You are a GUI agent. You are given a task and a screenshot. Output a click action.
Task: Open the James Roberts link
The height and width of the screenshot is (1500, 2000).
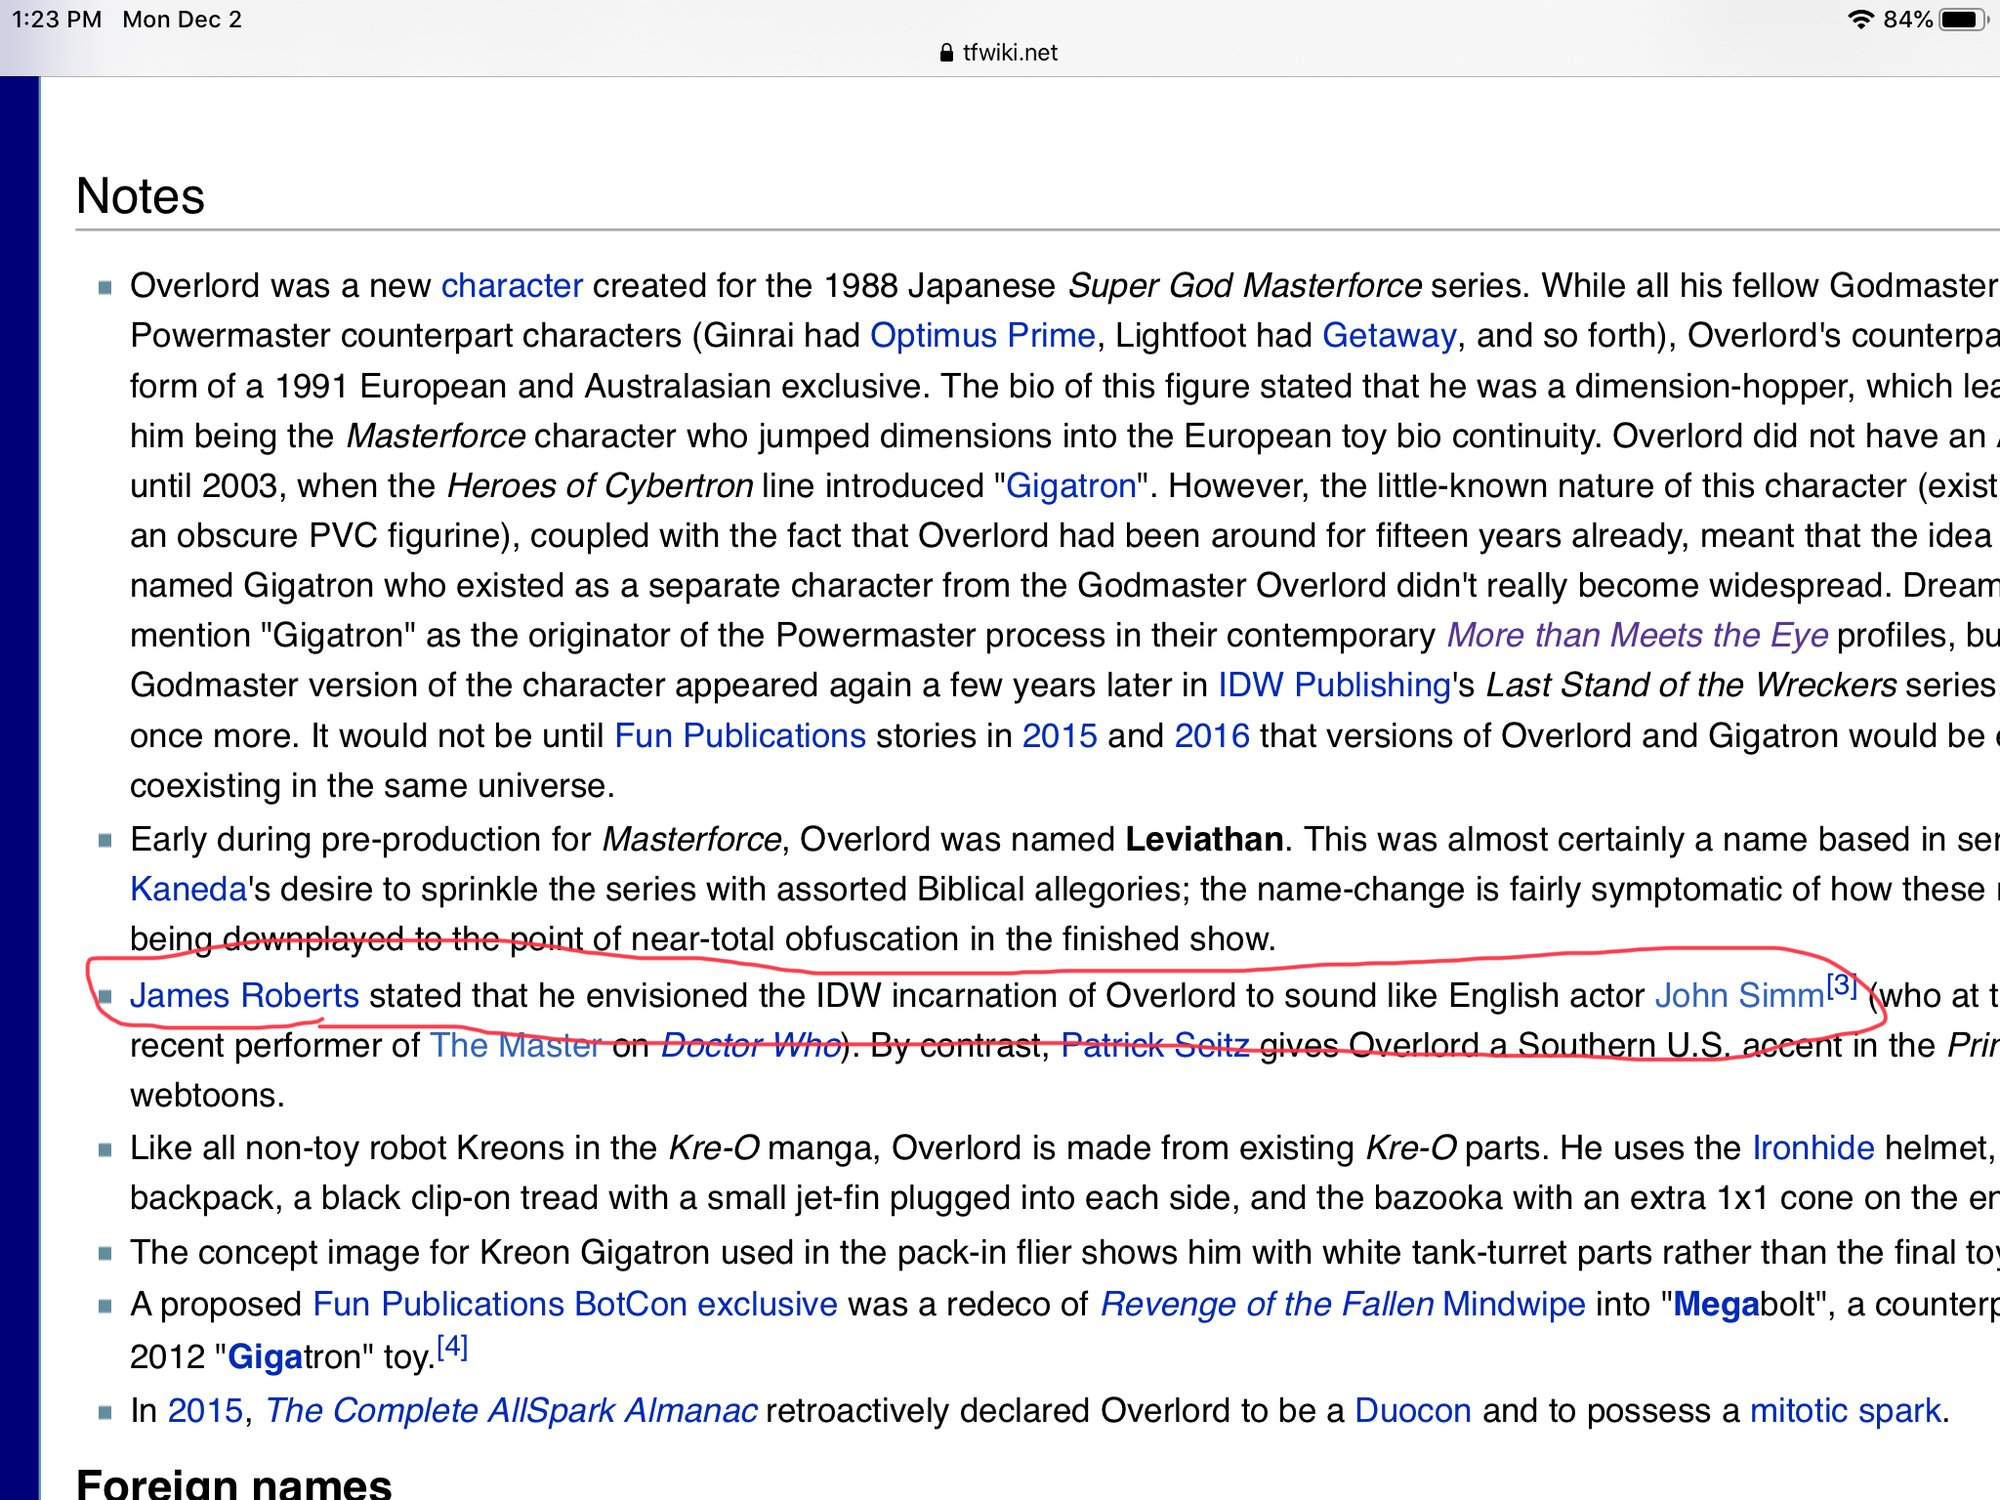(x=244, y=996)
